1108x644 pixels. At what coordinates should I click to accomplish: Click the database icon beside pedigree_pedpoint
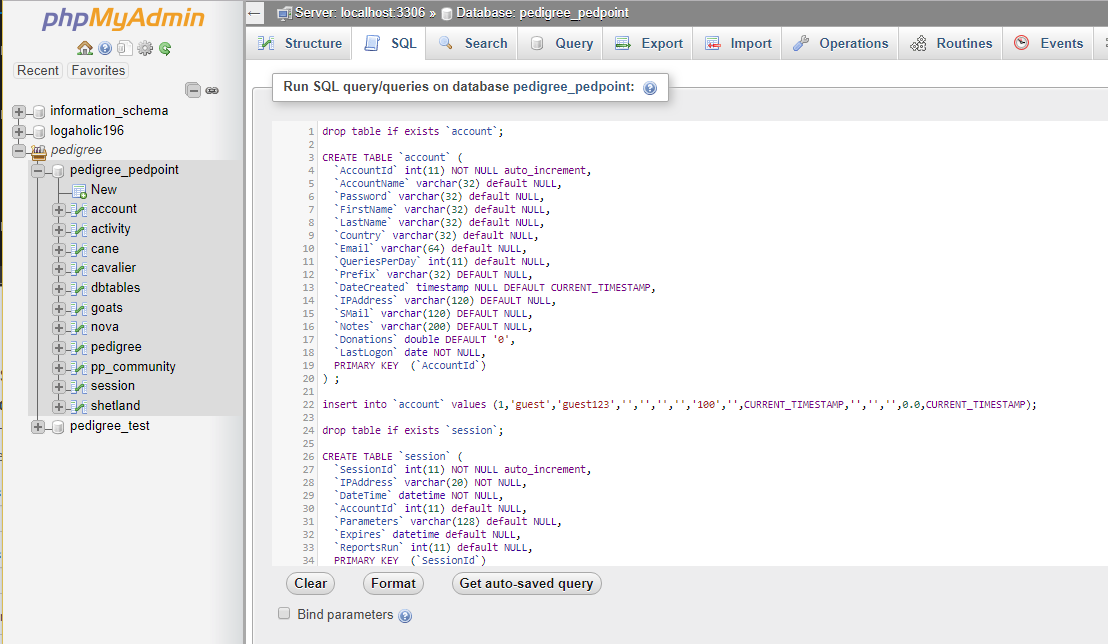59,170
